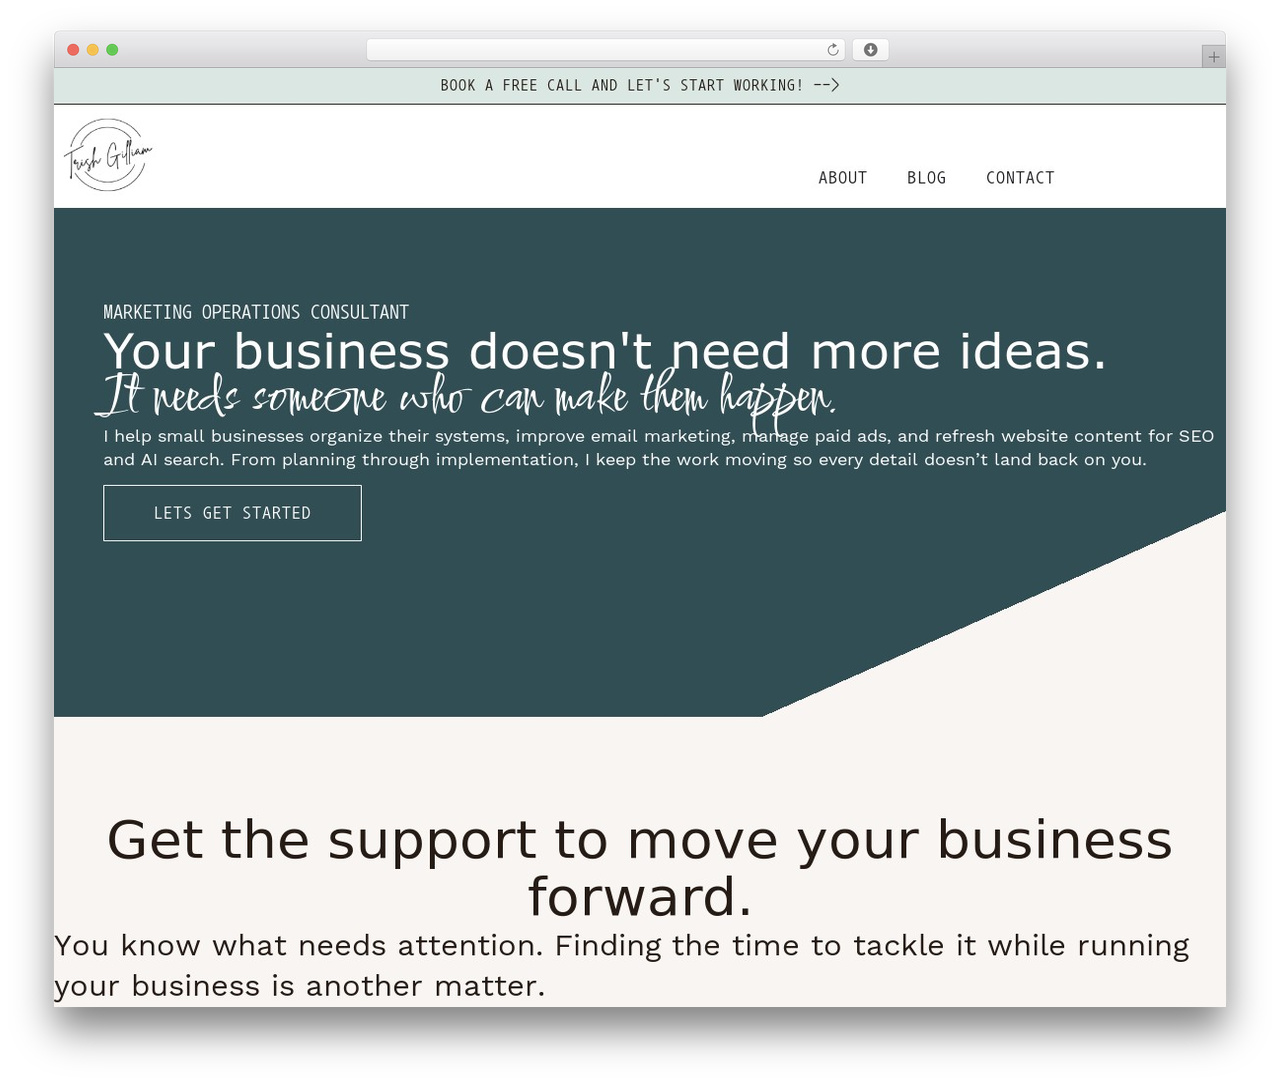This screenshot has width=1280, height=1084.
Task: Maximize the window with the green button
Action: coord(112,50)
